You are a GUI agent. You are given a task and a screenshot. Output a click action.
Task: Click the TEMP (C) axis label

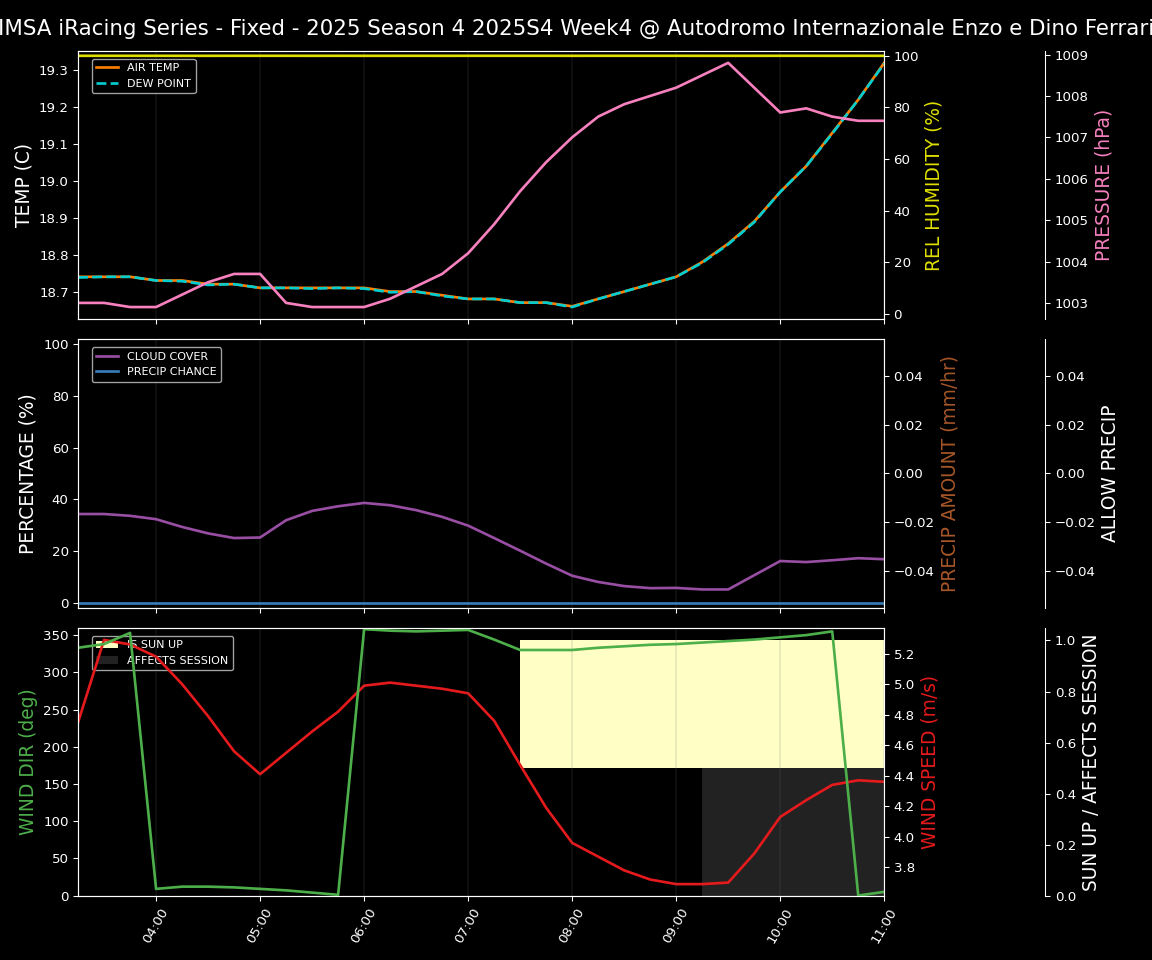point(24,185)
